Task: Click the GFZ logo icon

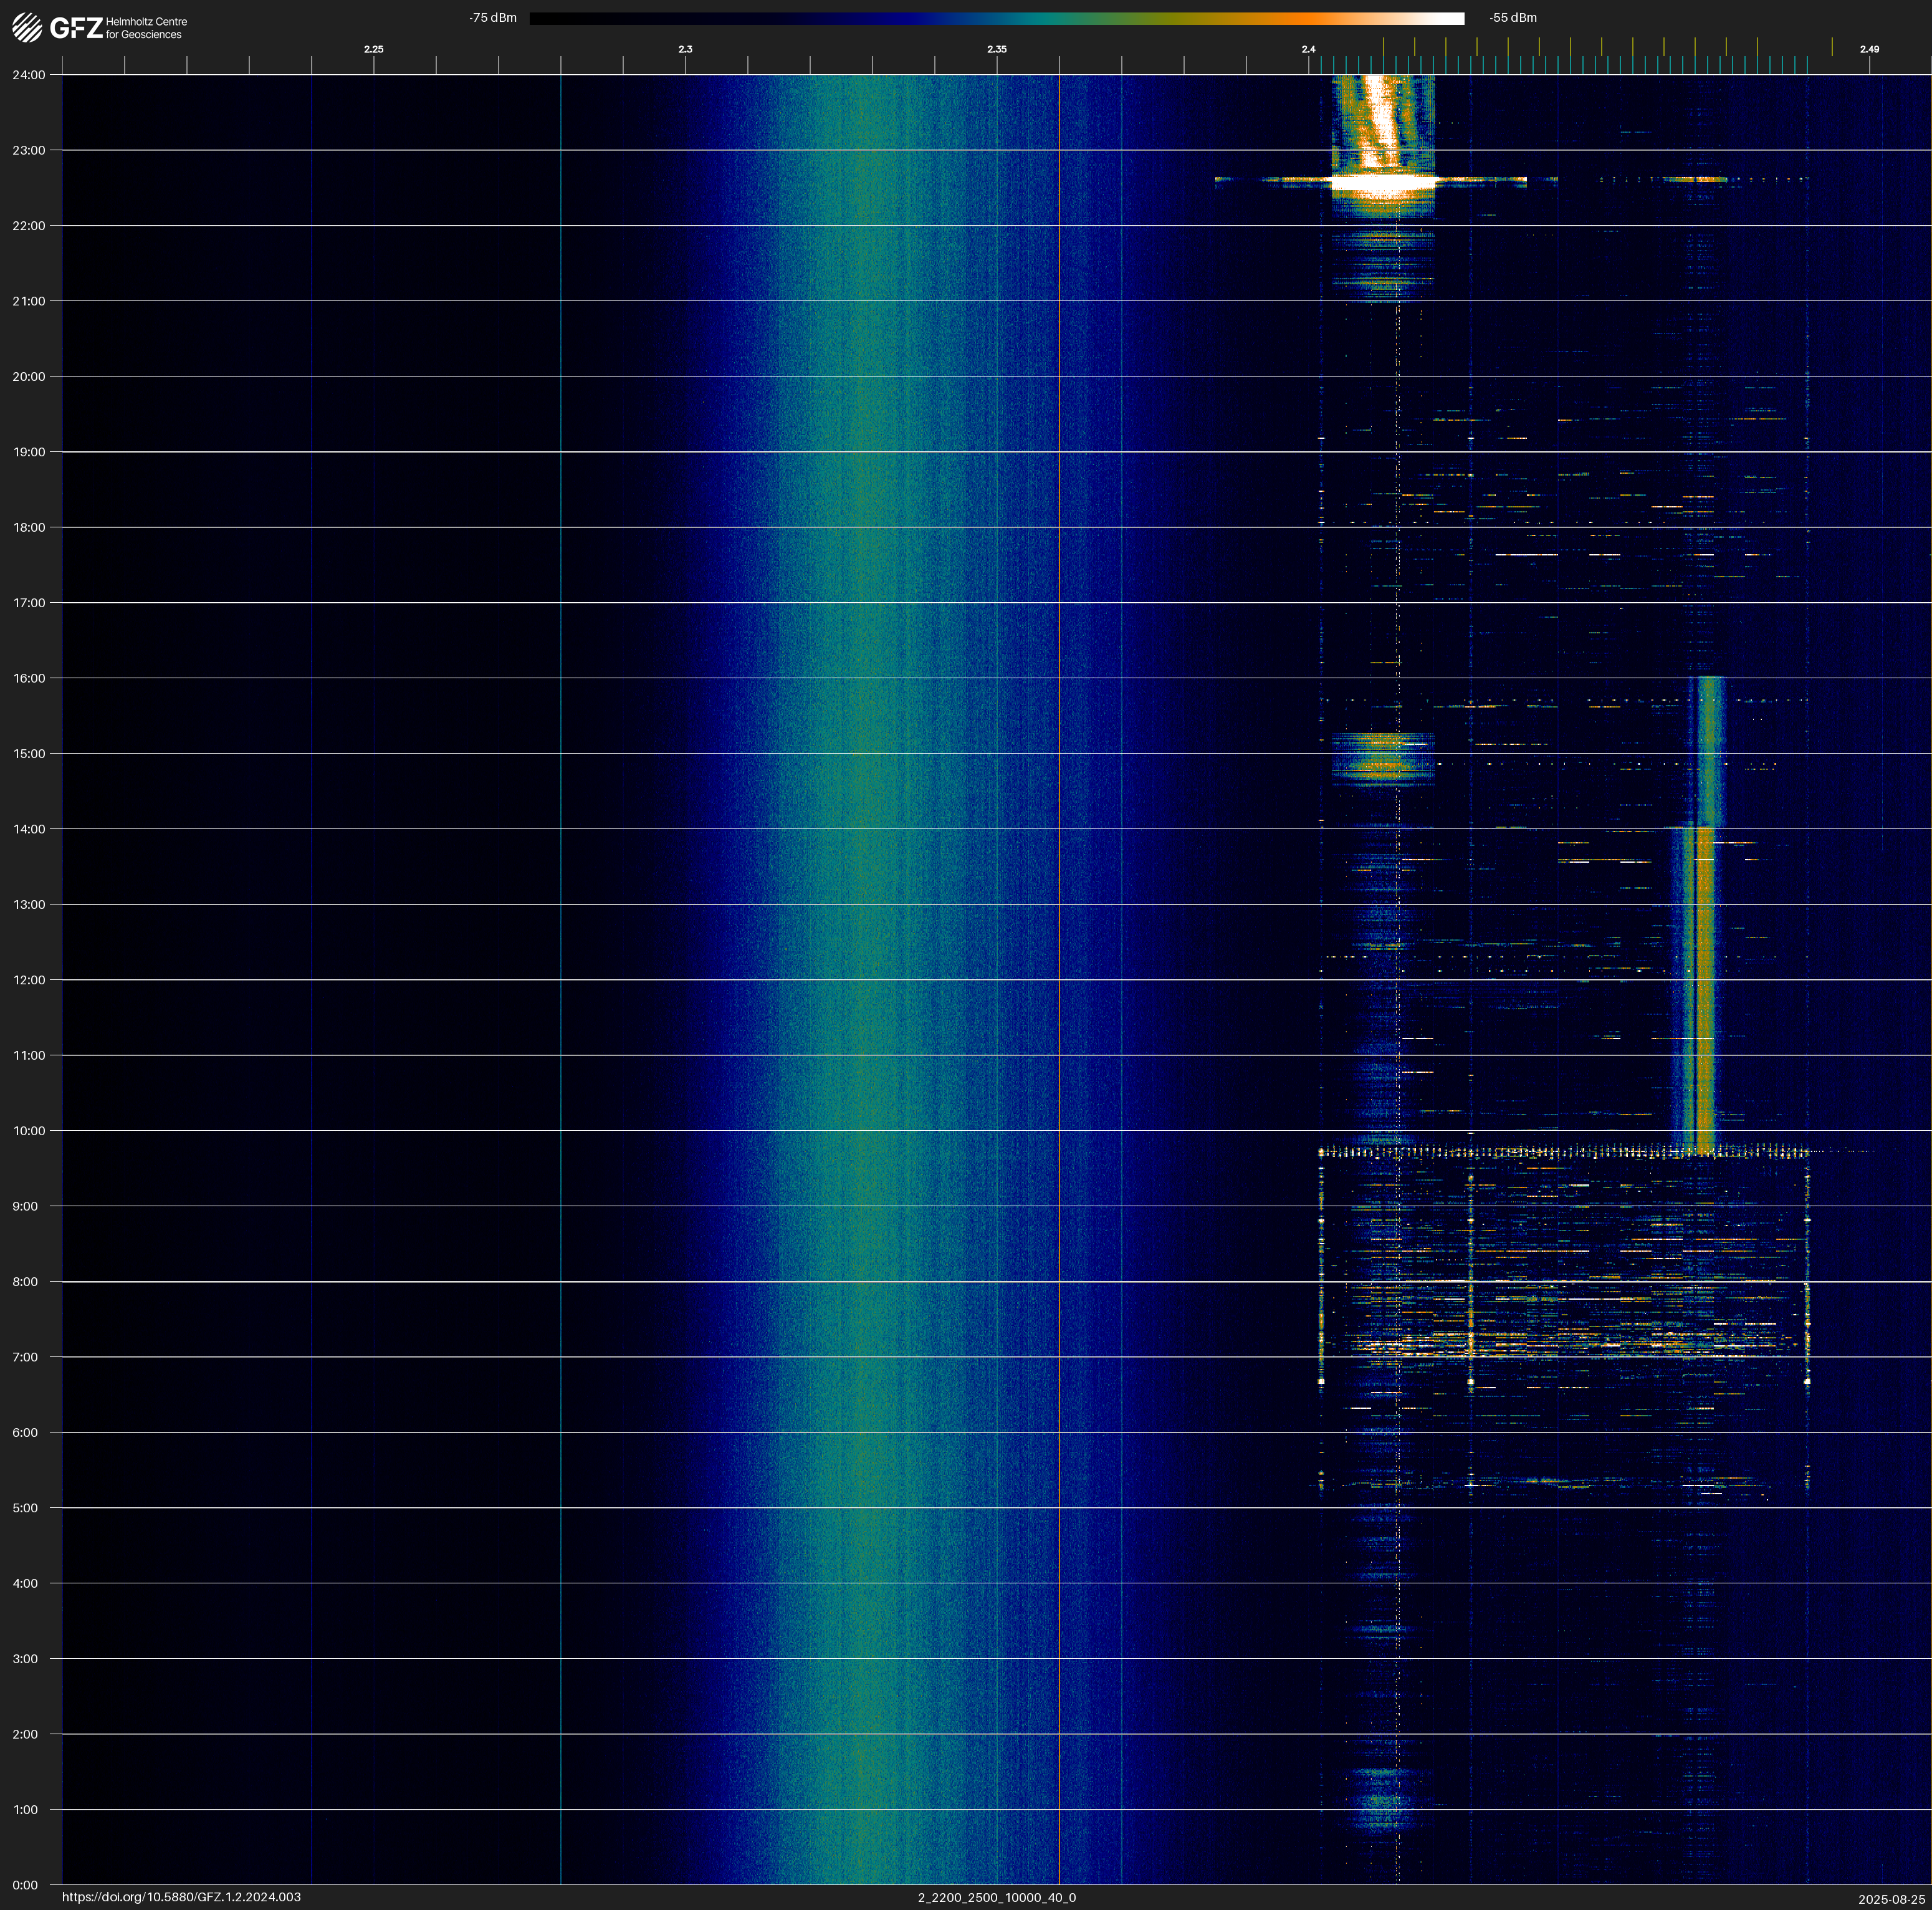Action: pos(28,27)
